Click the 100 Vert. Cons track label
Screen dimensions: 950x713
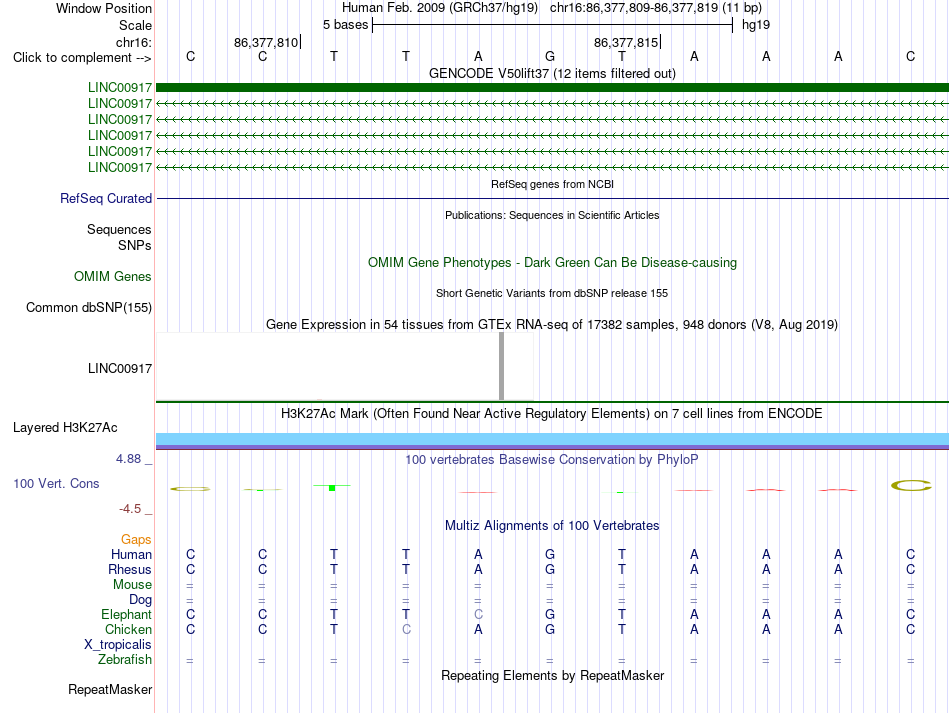56,483
